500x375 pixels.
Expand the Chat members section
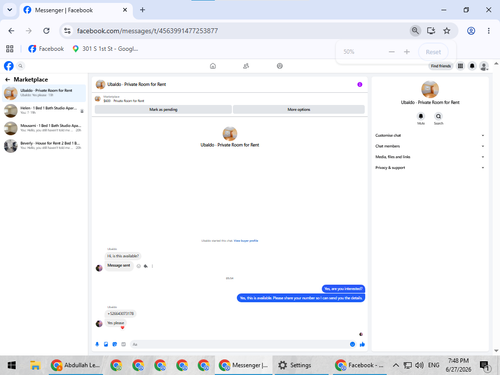point(429,146)
